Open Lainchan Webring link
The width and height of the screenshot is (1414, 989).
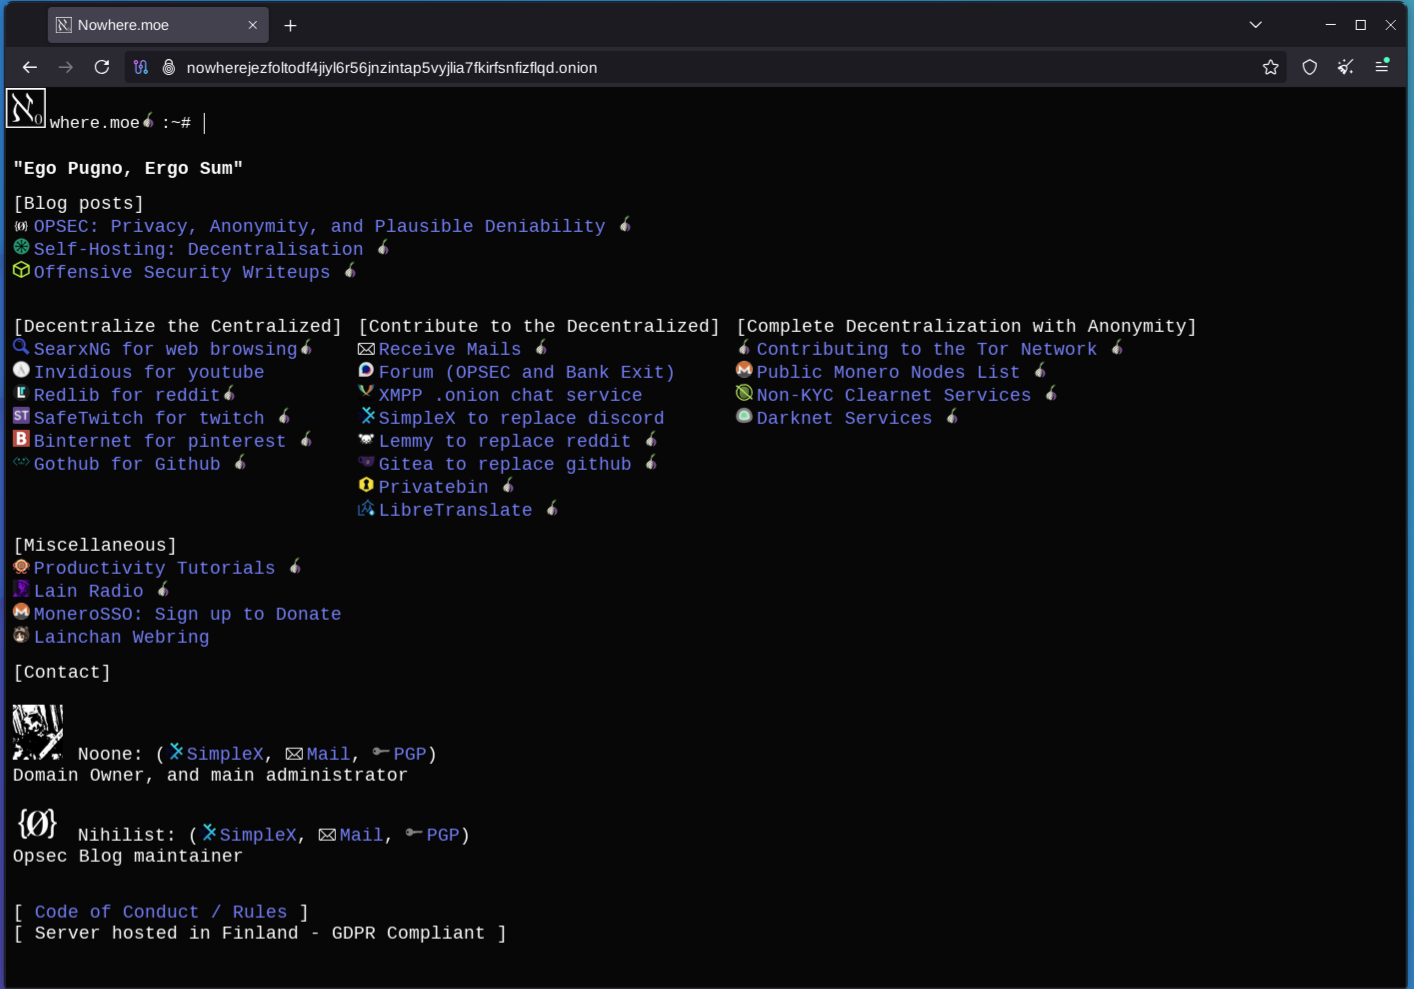[x=121, y=638]
